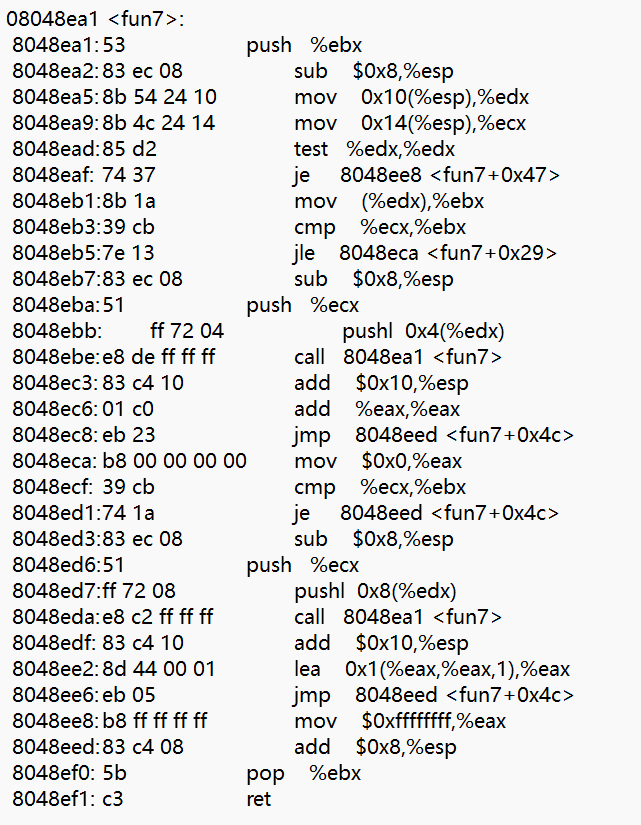Click the mov $0xffffffff,%eax instruction
Image resolution: width=641 pixels, height=825 pixels.
point(400,721)
